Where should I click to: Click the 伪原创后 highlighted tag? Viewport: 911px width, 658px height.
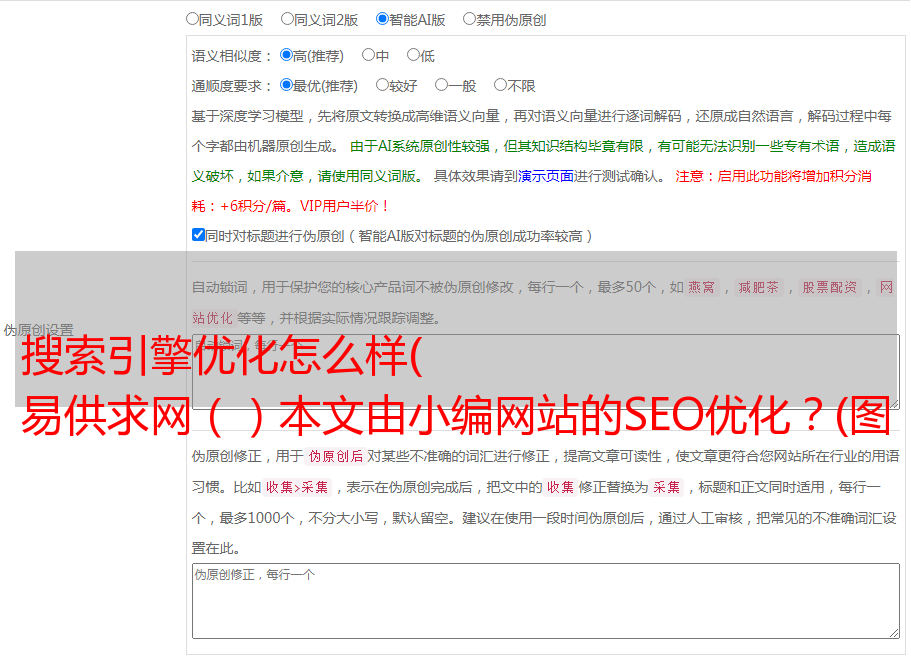(x=336, y=456)
